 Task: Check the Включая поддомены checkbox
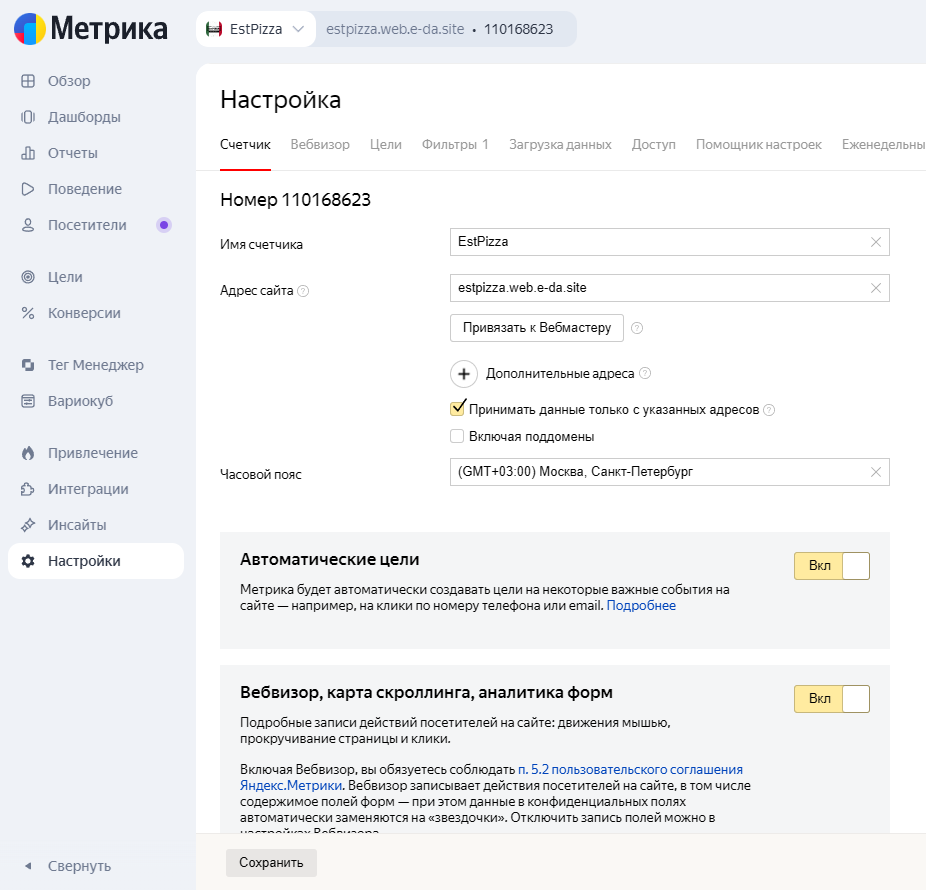pos(457,436)
